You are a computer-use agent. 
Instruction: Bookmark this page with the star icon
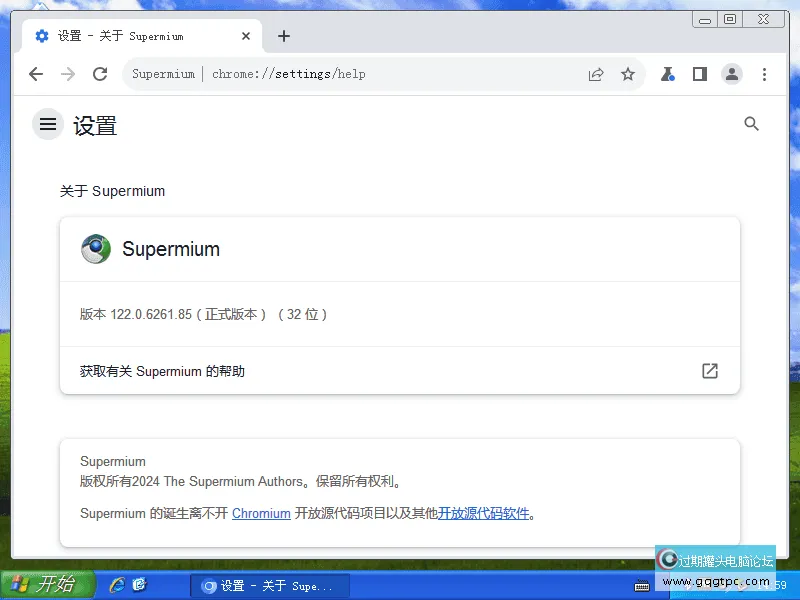click(628, 73)
